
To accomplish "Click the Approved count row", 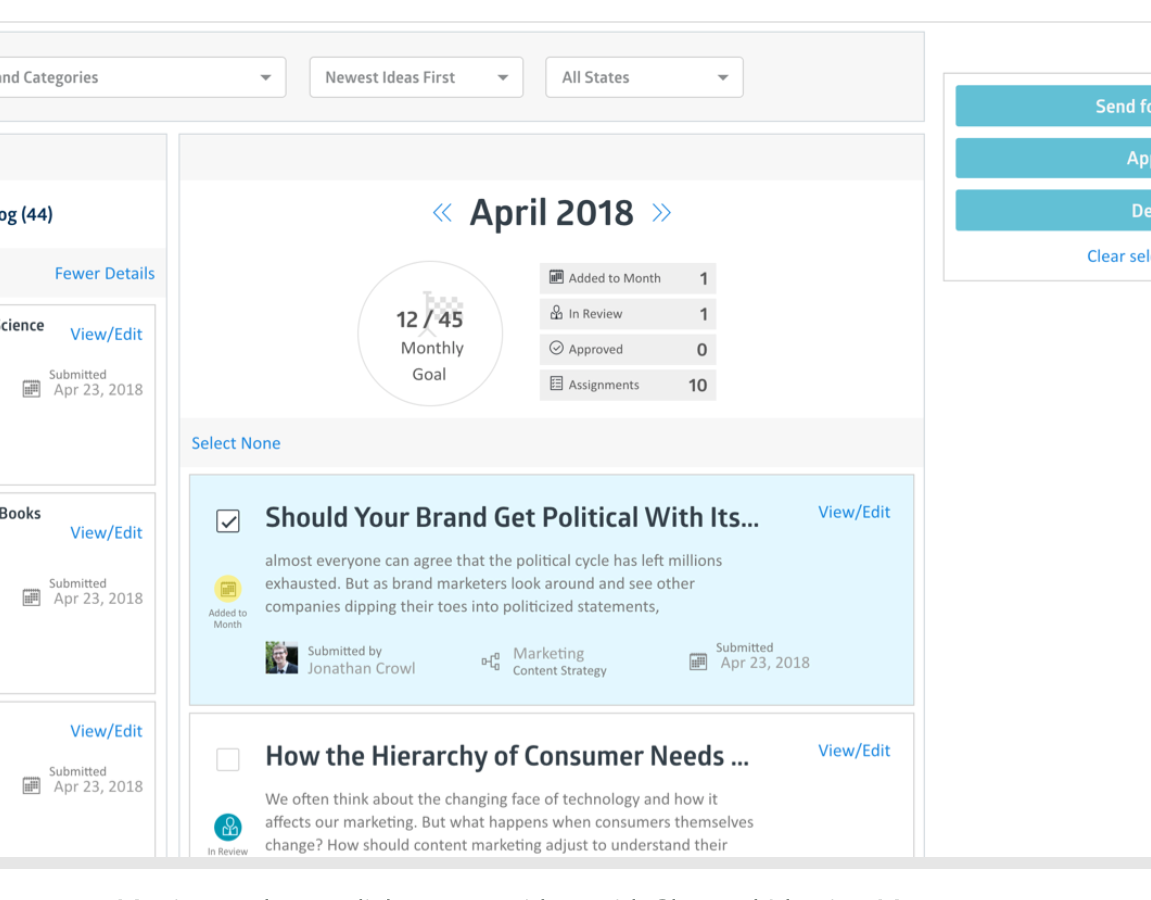I will [628, 349].
